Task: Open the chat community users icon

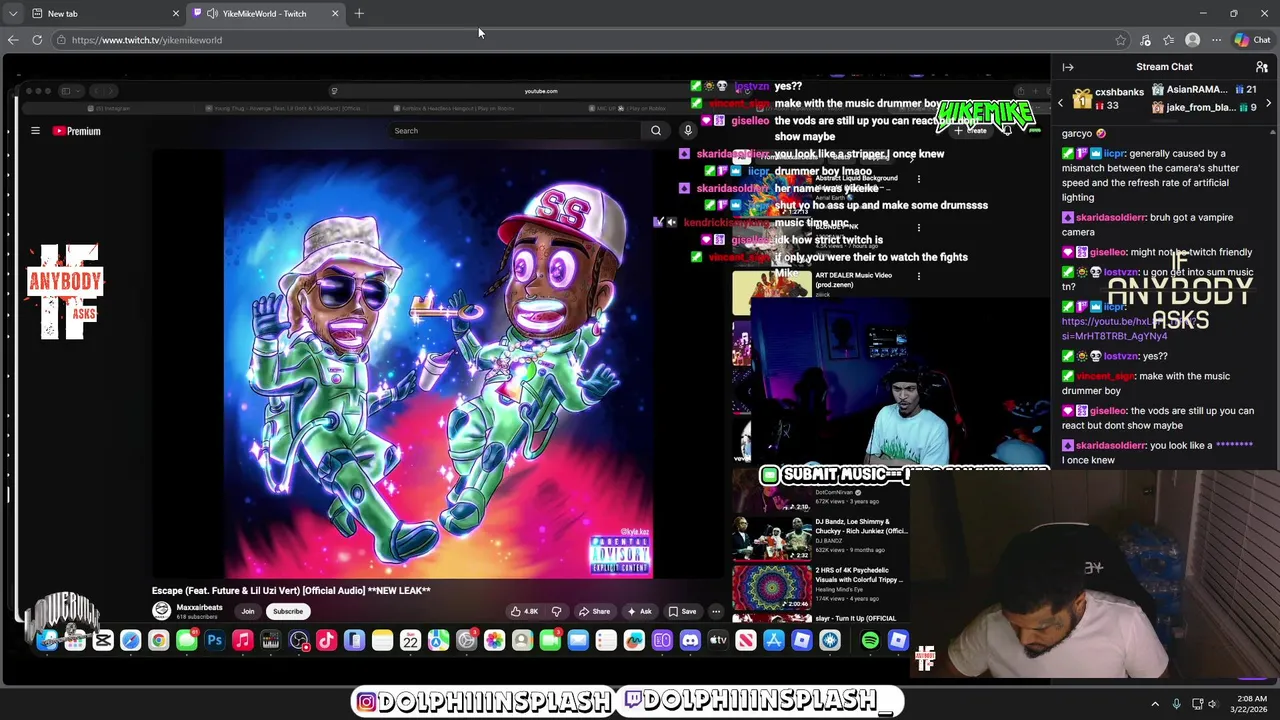Action: [1262, 67]
